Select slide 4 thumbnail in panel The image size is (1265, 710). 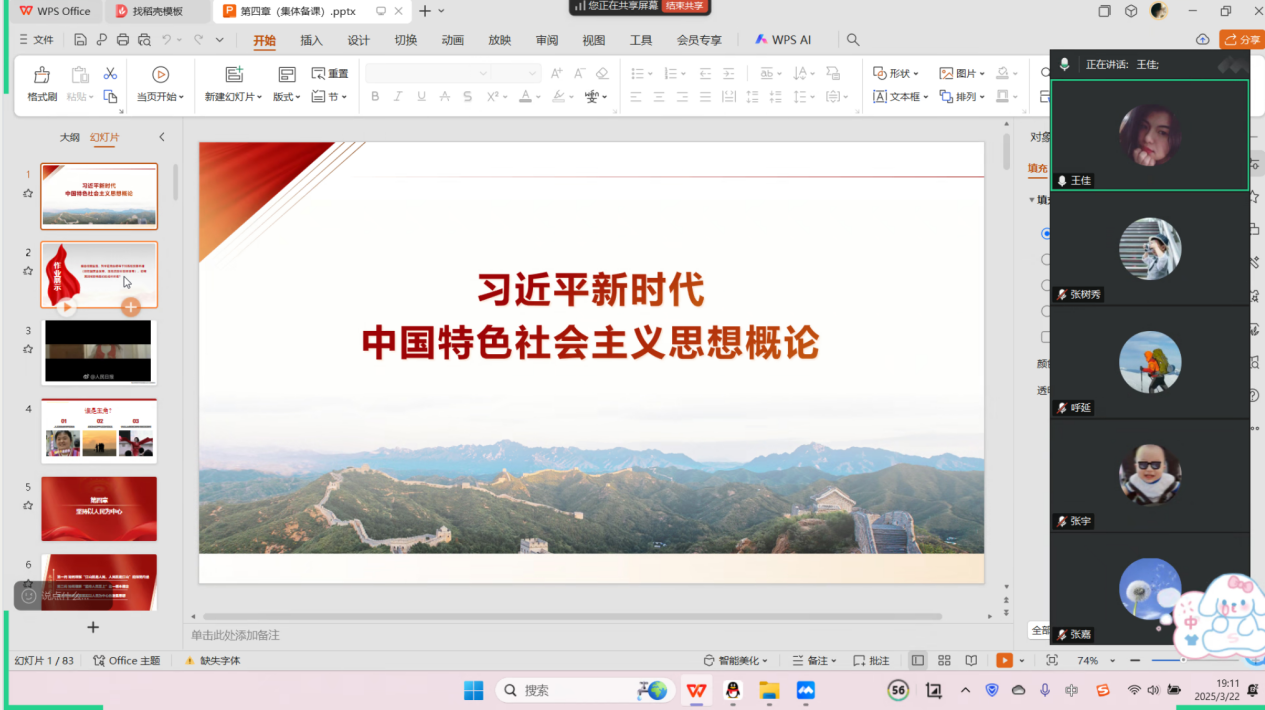click(99, 431)
